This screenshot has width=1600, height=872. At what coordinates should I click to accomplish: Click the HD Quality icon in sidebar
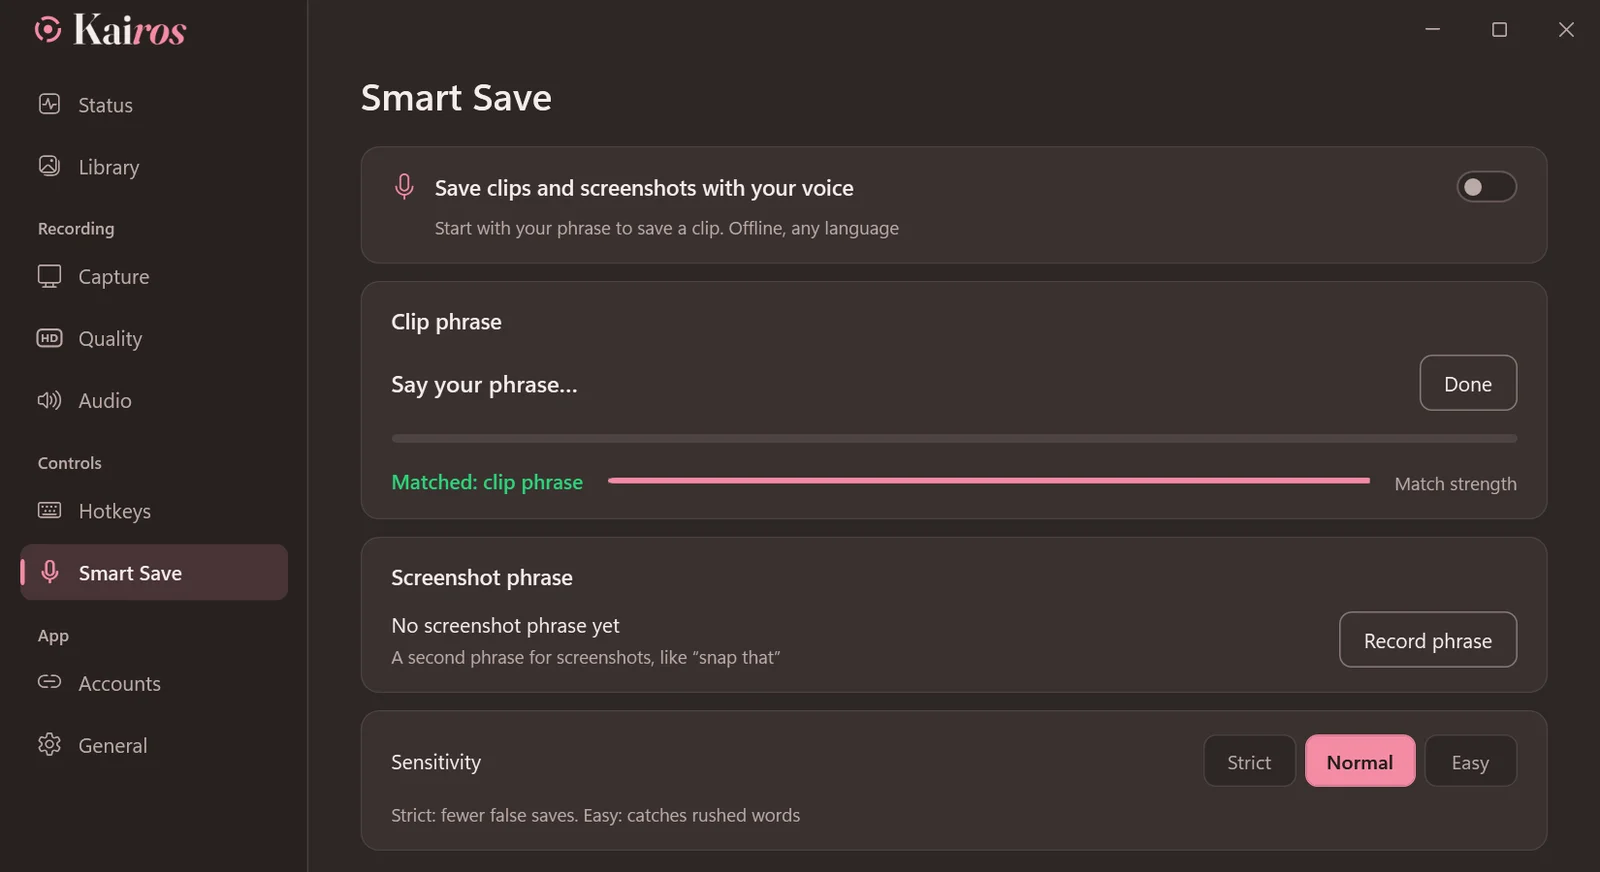[x=49, y=338]
